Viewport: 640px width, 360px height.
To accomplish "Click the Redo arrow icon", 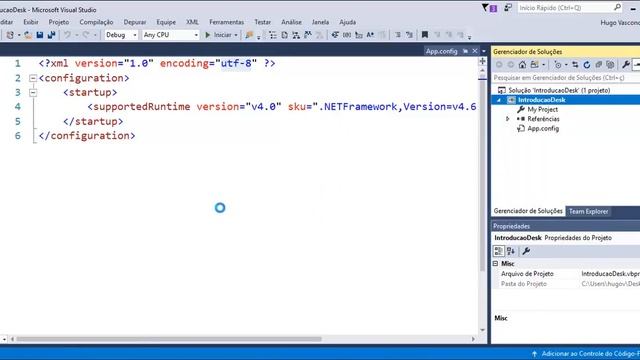I will [86, 35].
